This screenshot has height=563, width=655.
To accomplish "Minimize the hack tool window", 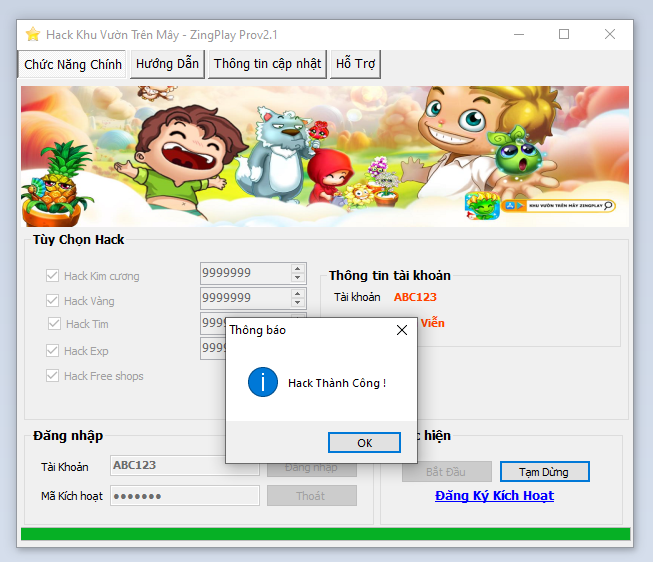I will (519, 34).
